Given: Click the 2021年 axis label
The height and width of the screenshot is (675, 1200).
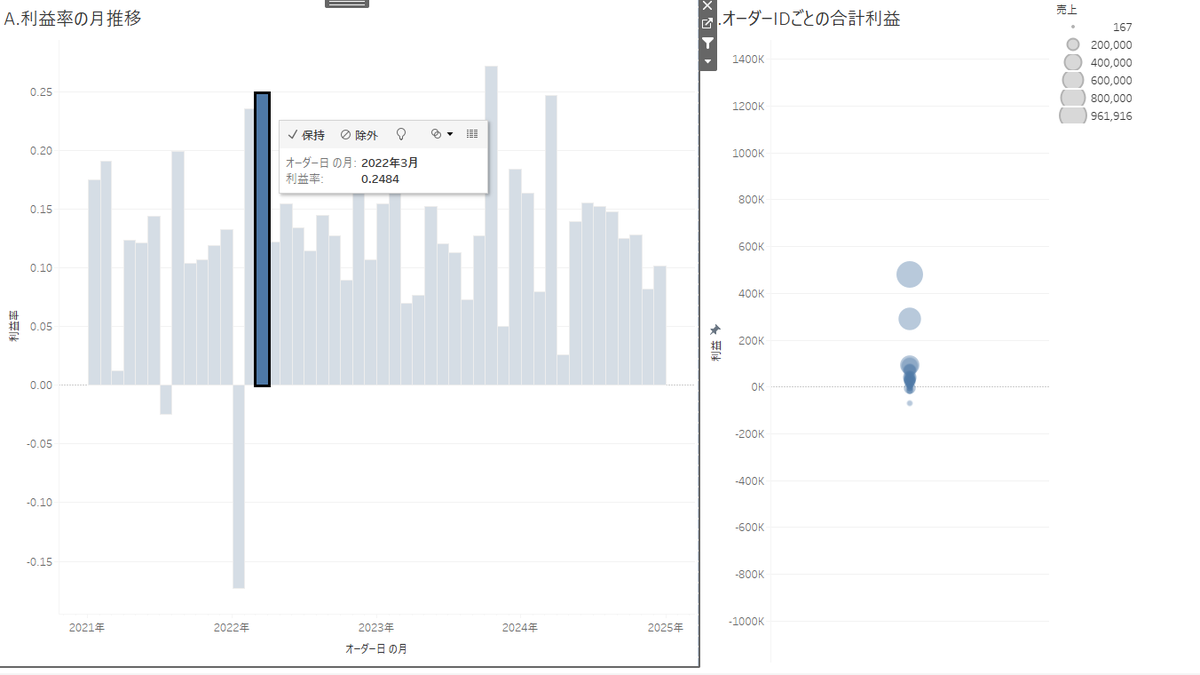Looking at the screenshot, I should pyautogui.click(x=87, y=628).
